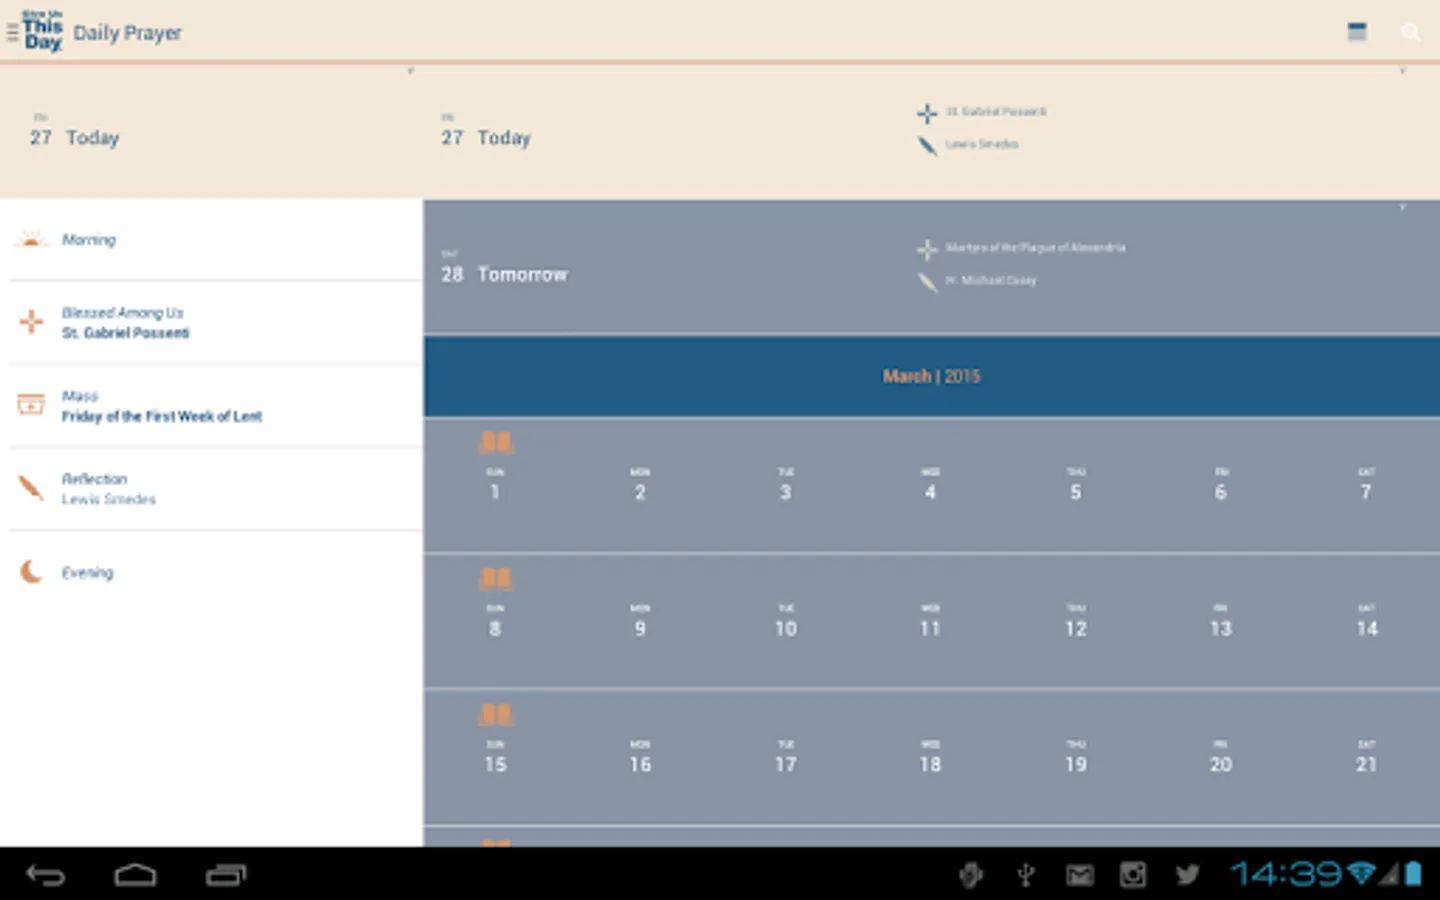Viewport: 1440px width, 900px height.
Task: Select Wednesday March 18
Action: click(931, 757)
